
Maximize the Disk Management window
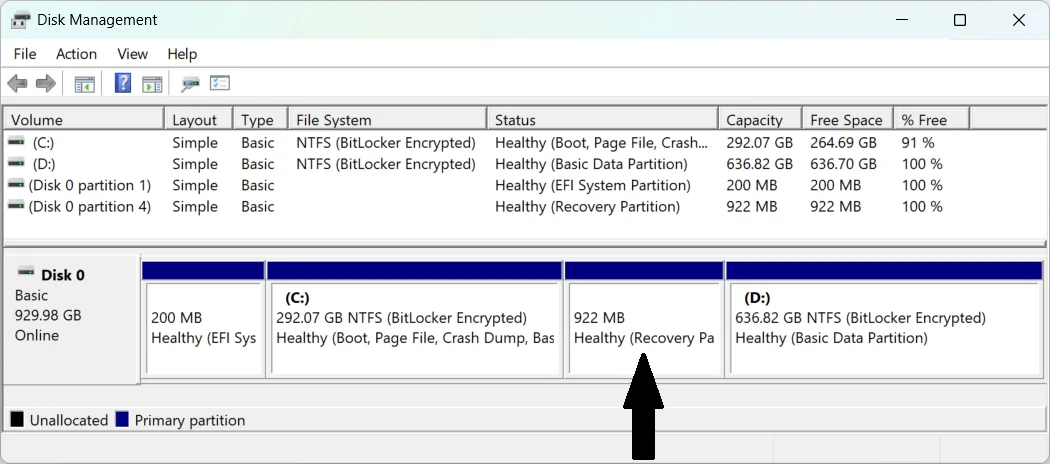point(960,20)
